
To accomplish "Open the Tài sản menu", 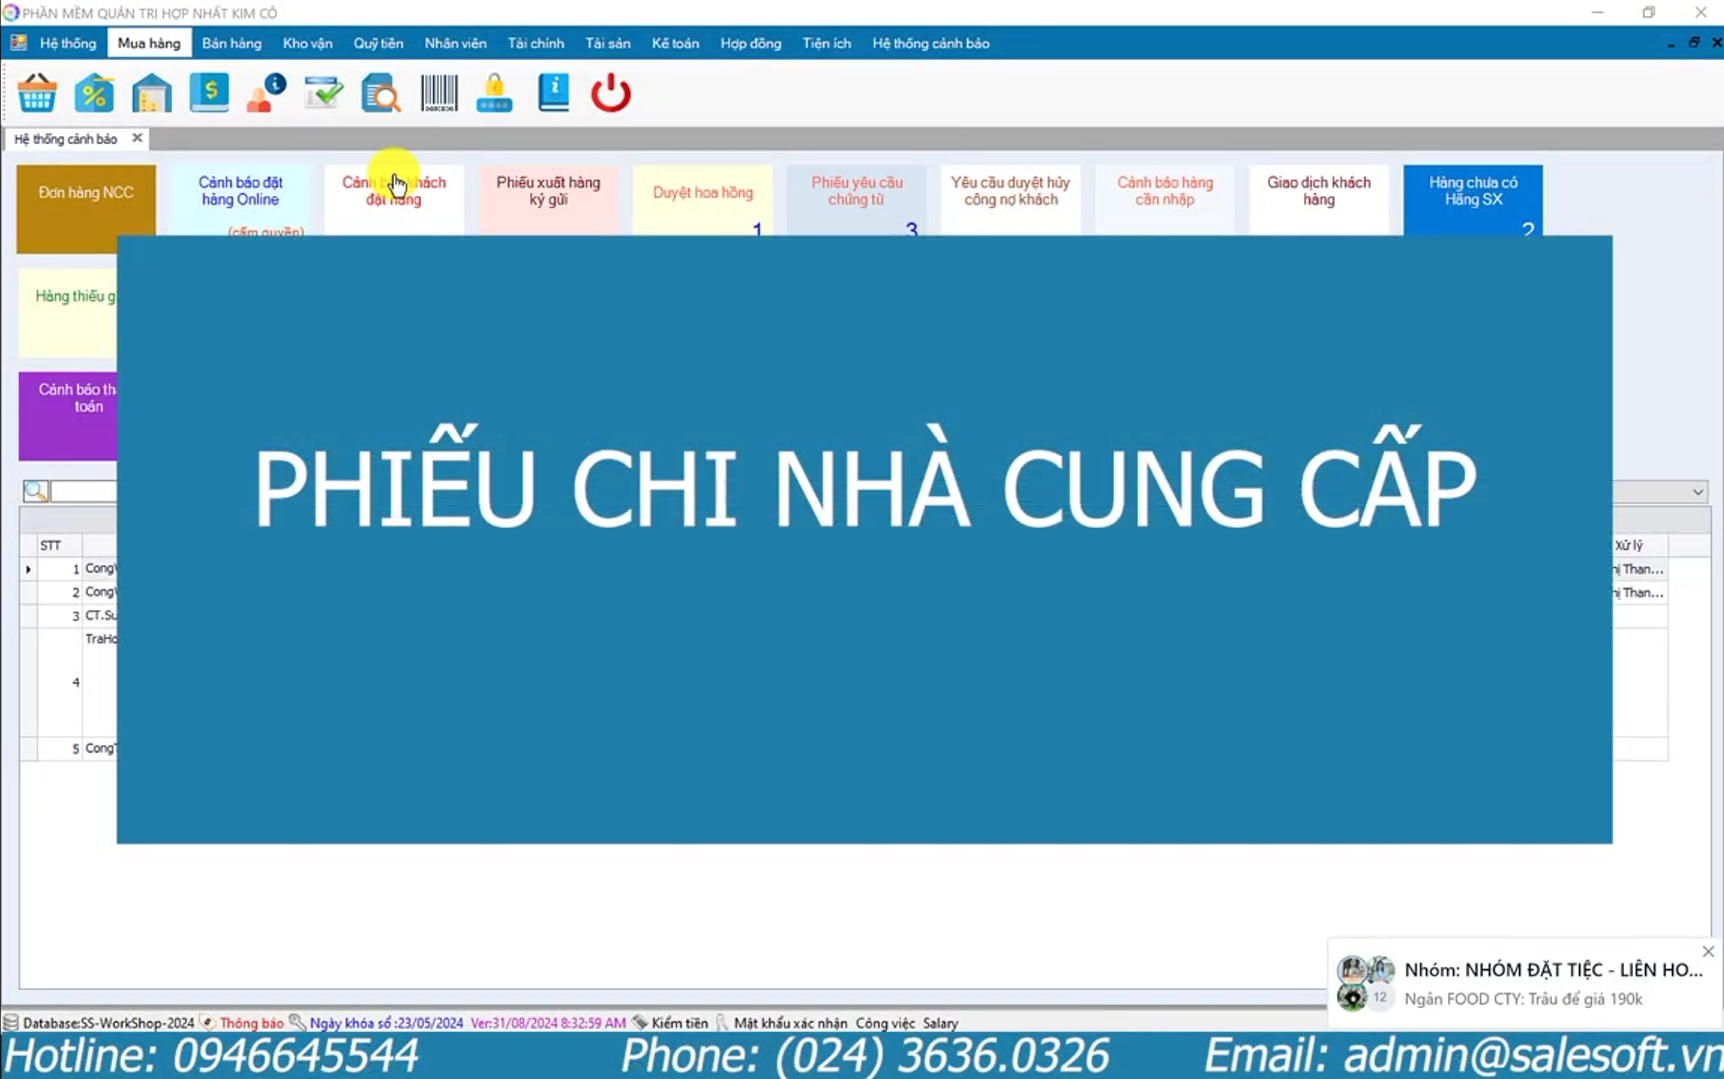I will click(608, 43).
